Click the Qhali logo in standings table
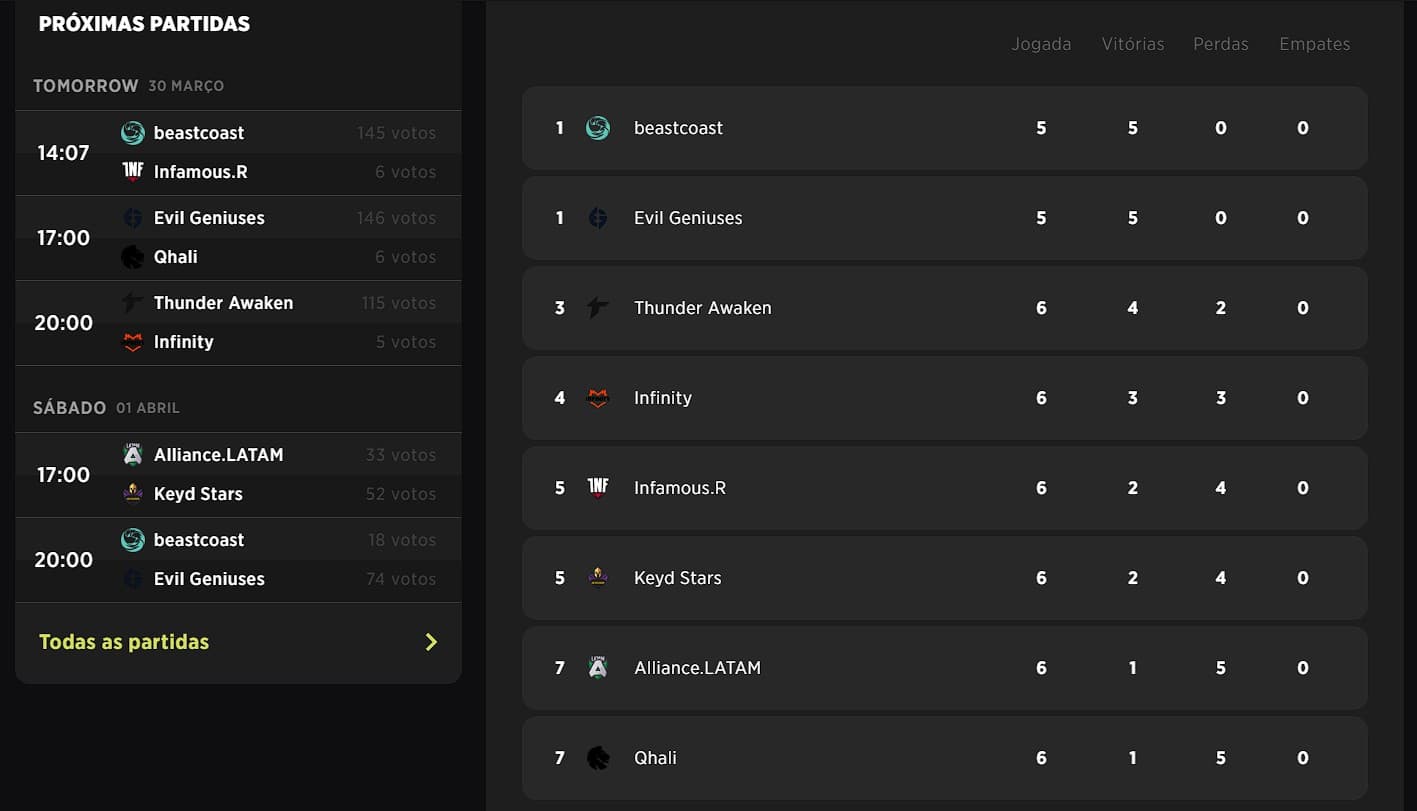The width and height of the screenshot is (1417, 811). click(x=598, y=758)
